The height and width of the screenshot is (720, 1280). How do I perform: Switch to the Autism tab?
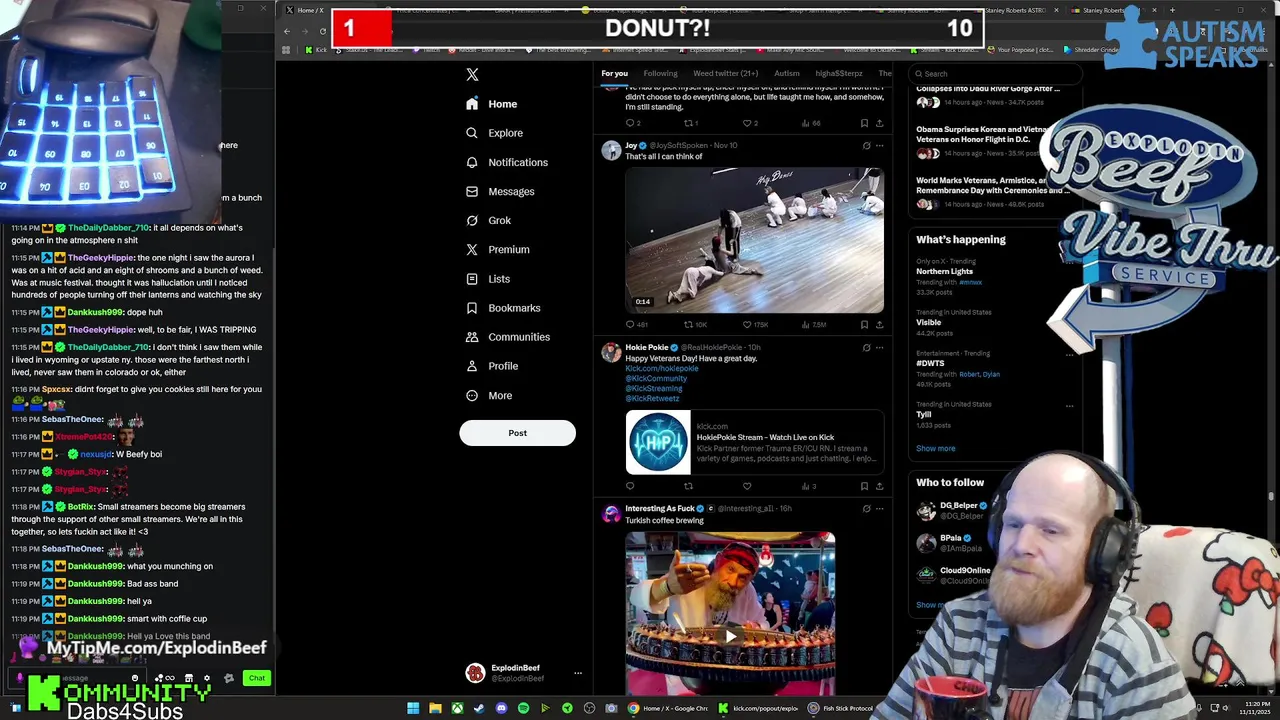pyautogui.click(x=786, y=73)
